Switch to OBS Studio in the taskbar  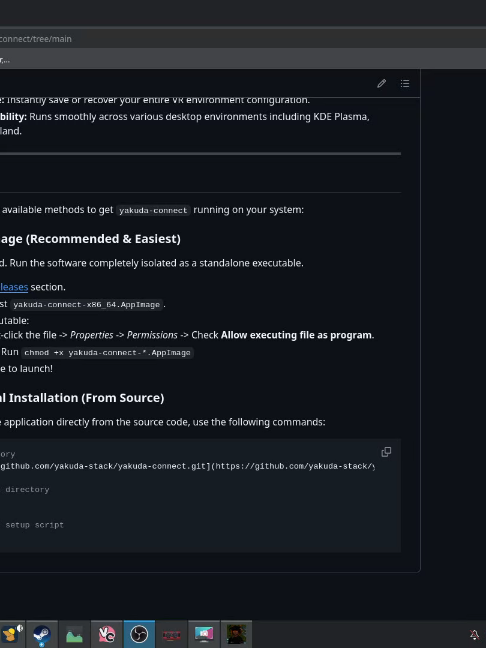[x=139, y=634]
